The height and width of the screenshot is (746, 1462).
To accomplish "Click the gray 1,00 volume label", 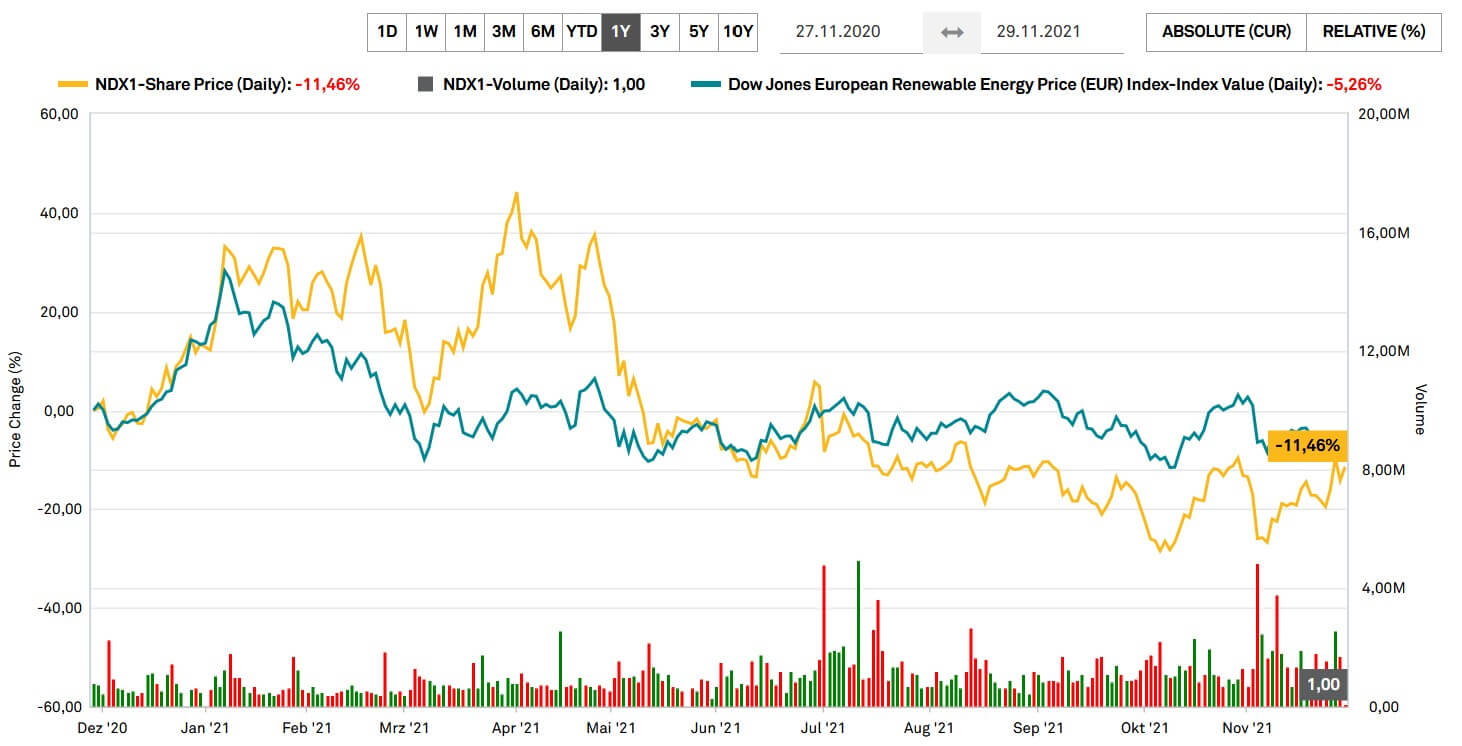I will click(1323, 684).
